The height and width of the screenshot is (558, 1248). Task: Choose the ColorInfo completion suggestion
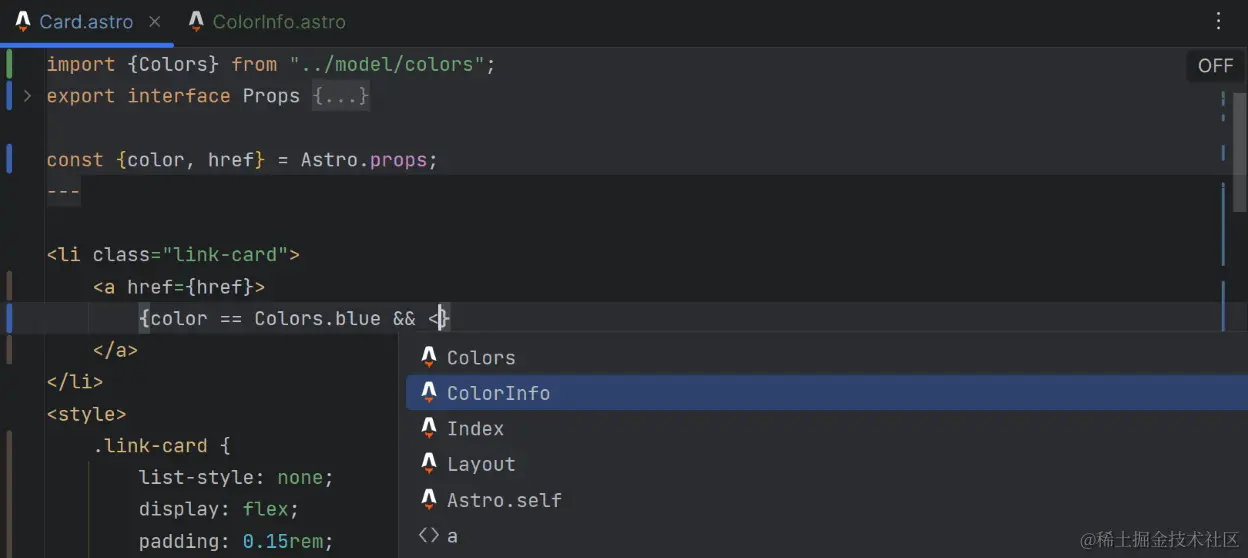click(498, 393)
